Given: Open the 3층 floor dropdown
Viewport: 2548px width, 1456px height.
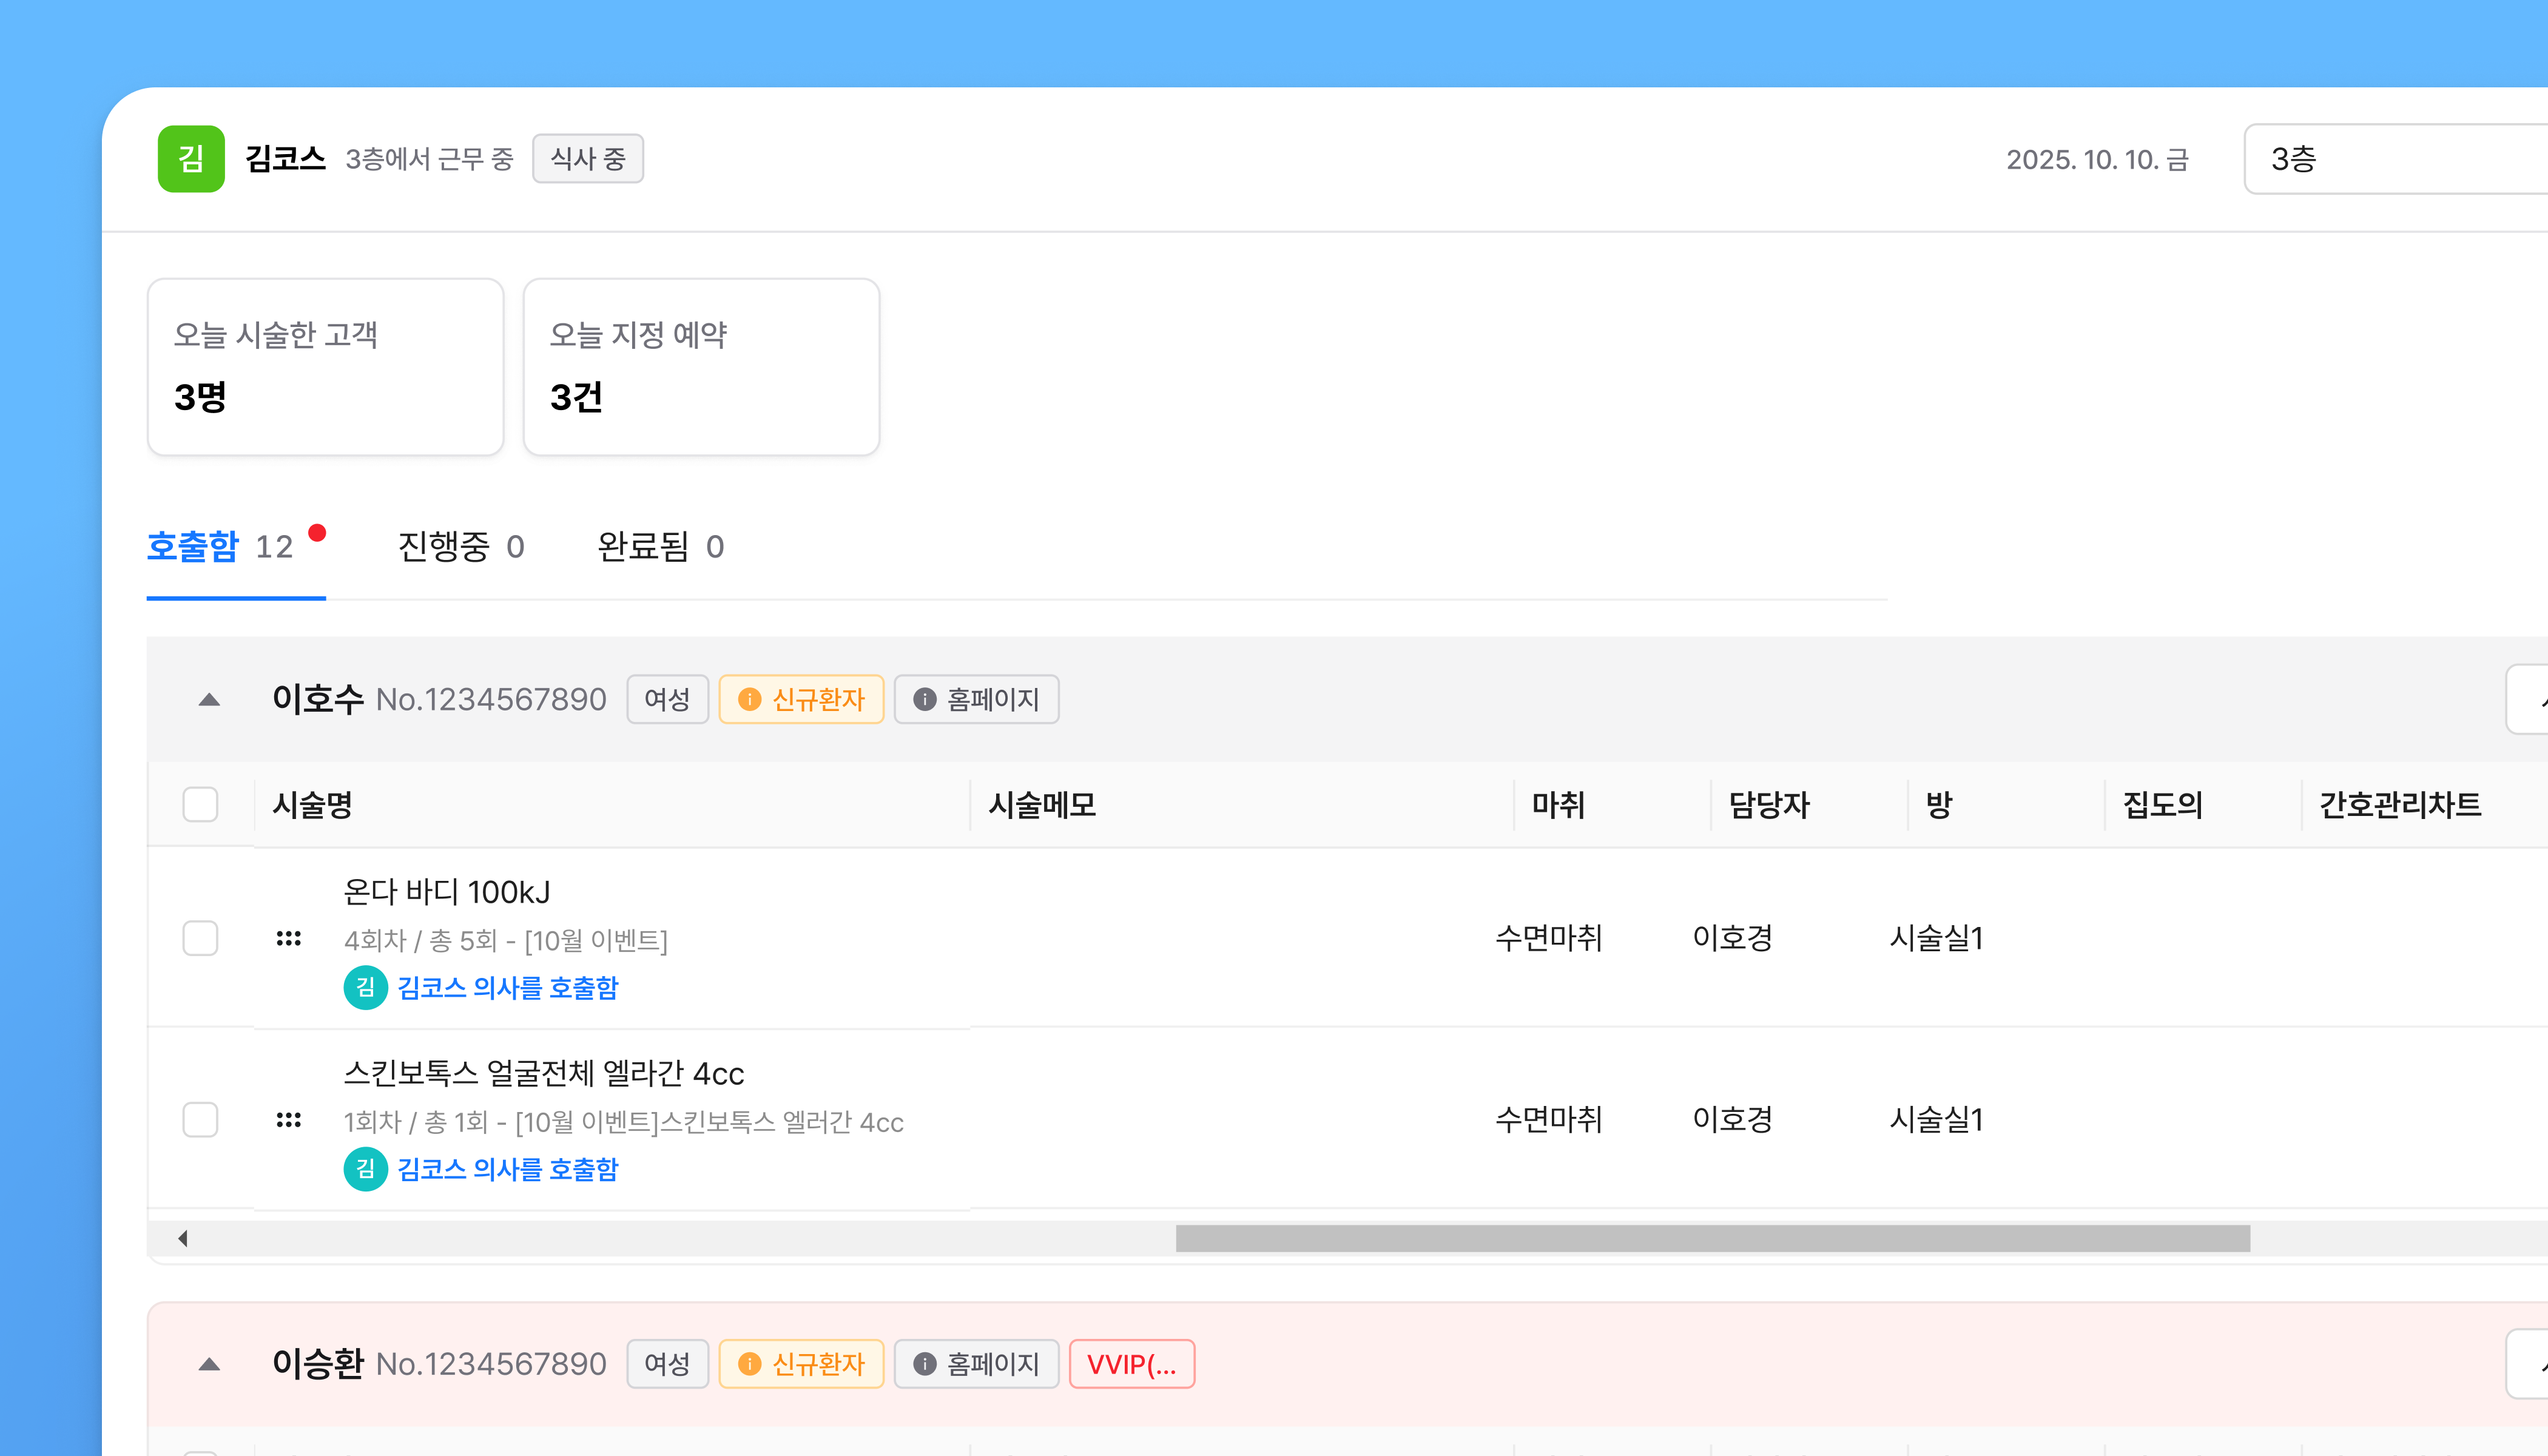Looking at the screenshot, I should click(x=2400, y=158).
